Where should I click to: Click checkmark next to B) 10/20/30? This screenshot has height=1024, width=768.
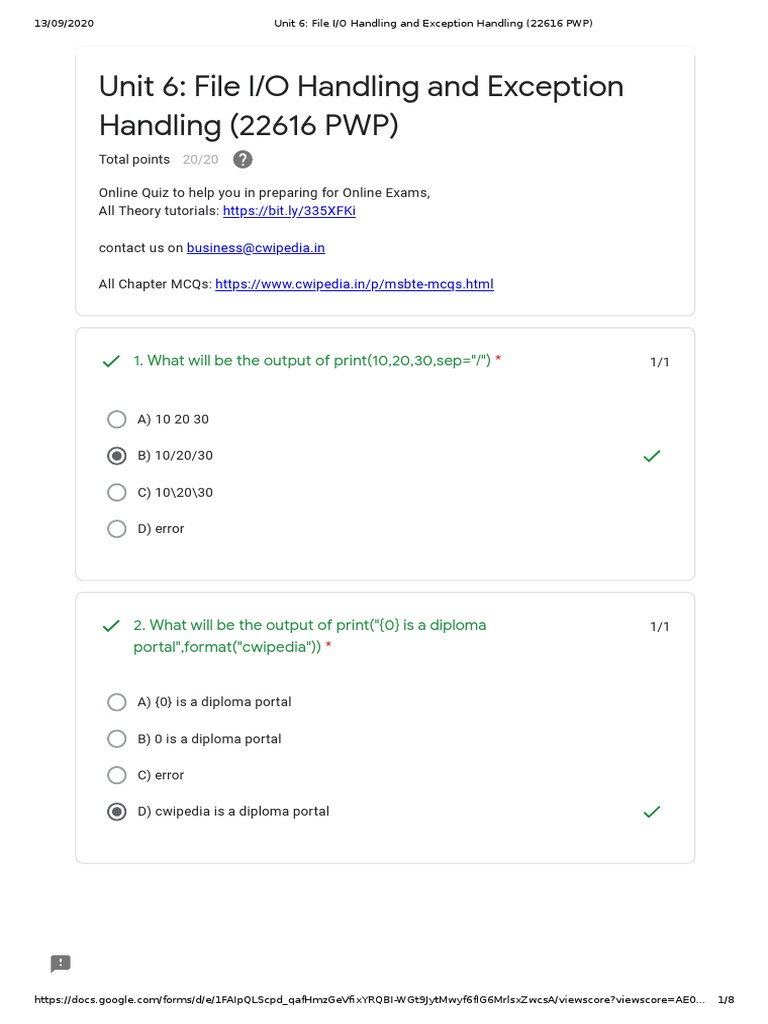652,456
